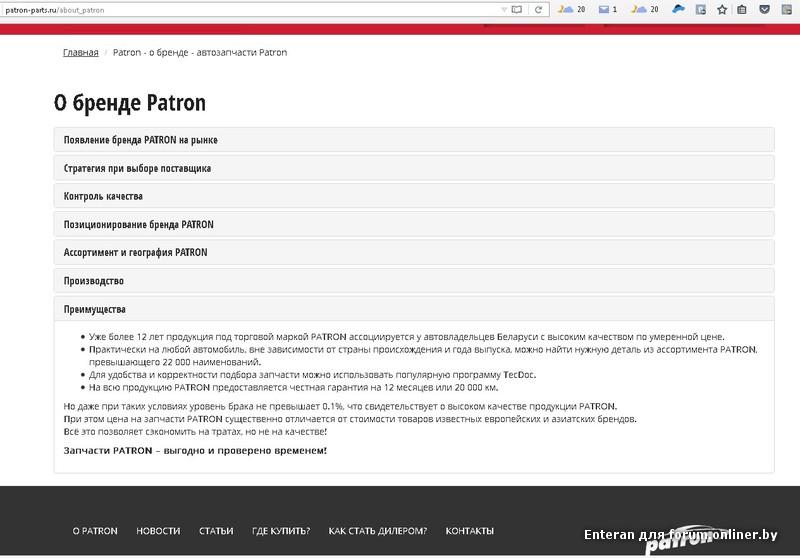The height and width of the screenshot is (558, 800).
Task: Save page to Pocket icon
Action: tap(764, 9)
